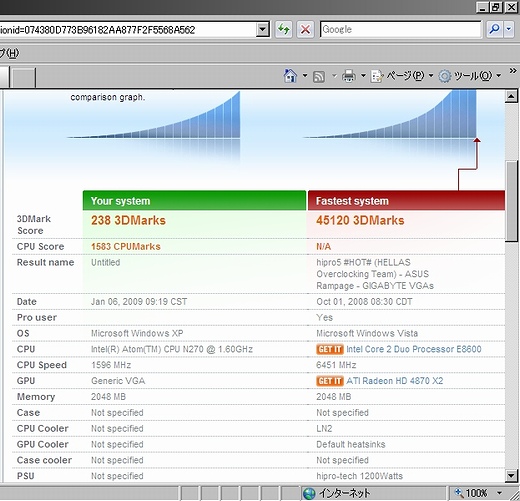The image size is (520, 501).
Task: Click the Your system comparison graph
Action: pos(154,115)
